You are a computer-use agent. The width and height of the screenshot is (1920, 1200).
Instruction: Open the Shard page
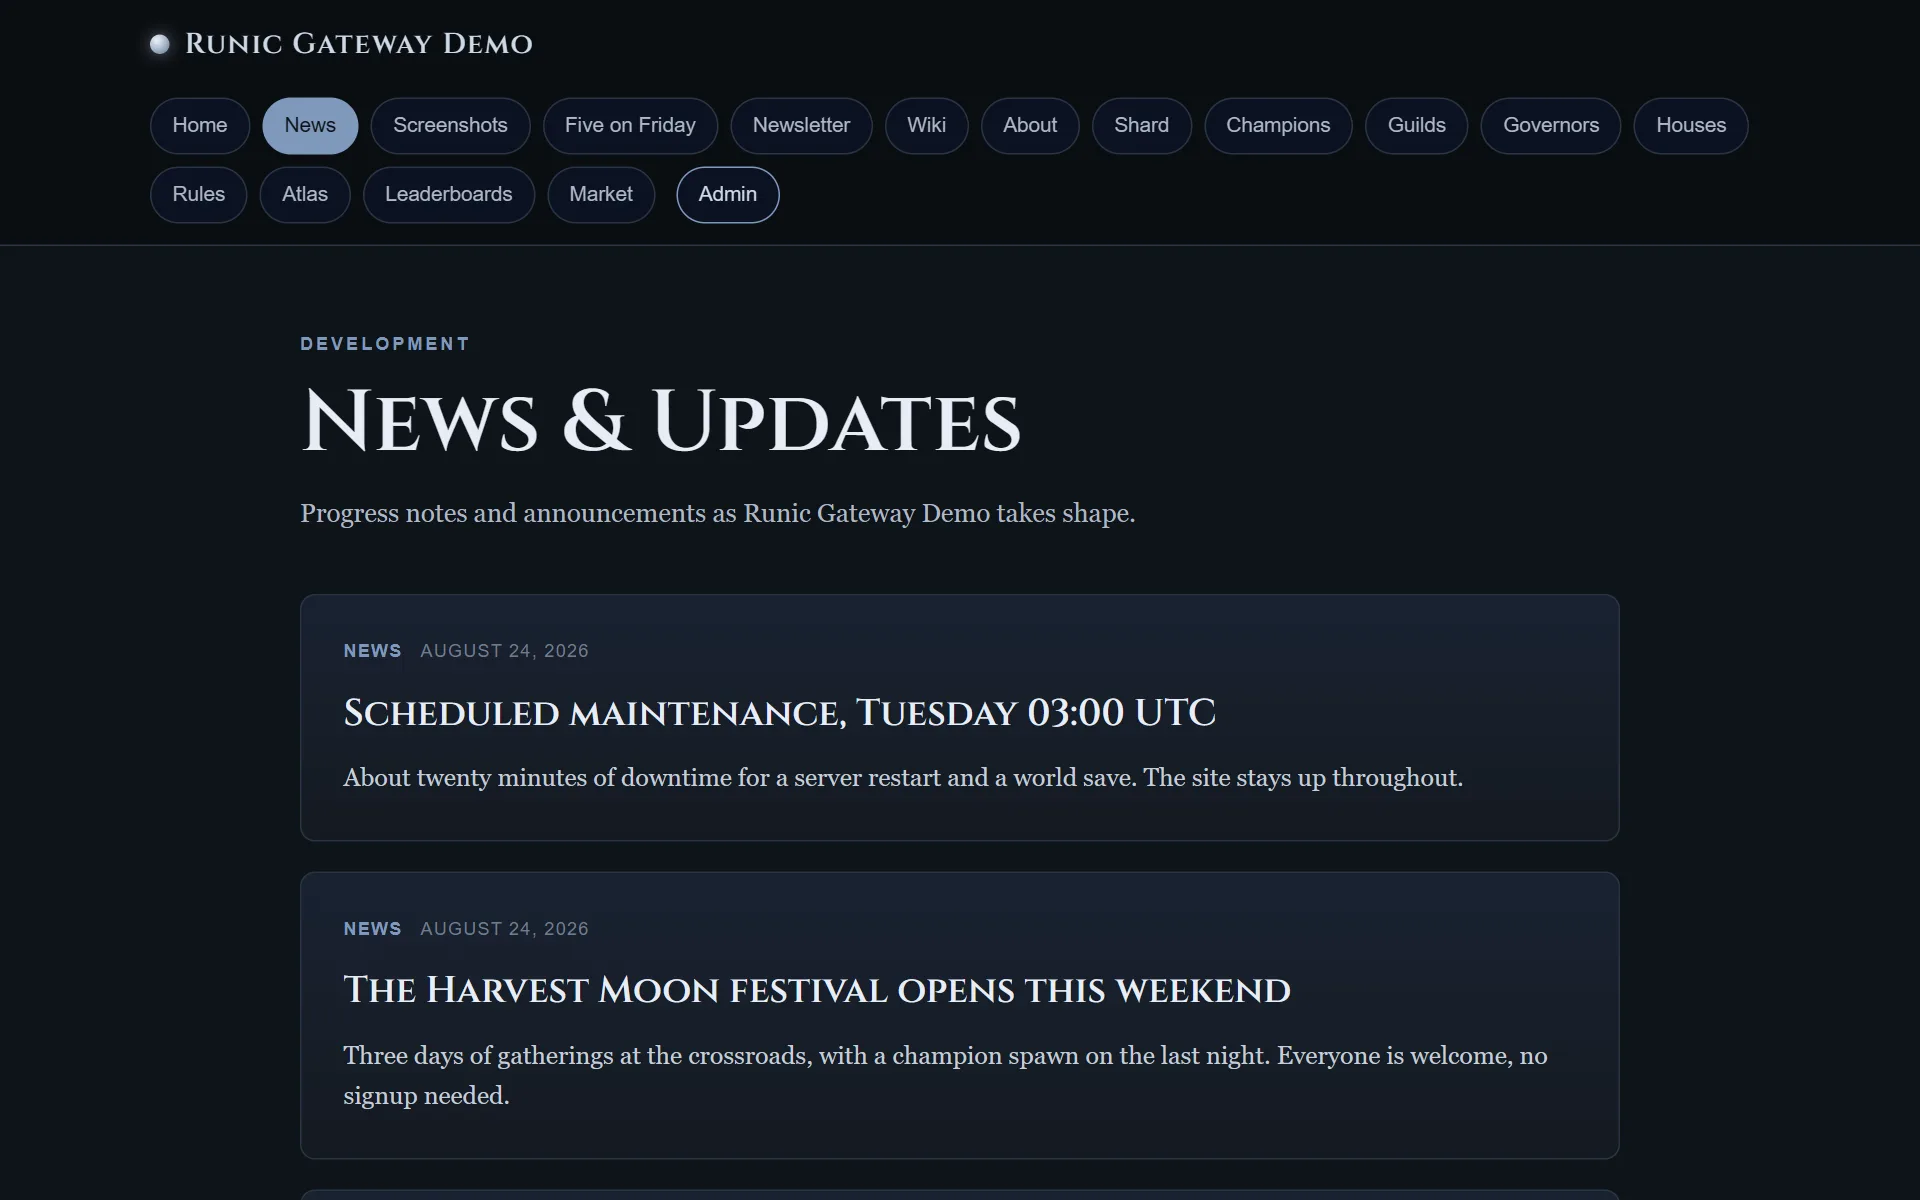[x=1141, y=126]
